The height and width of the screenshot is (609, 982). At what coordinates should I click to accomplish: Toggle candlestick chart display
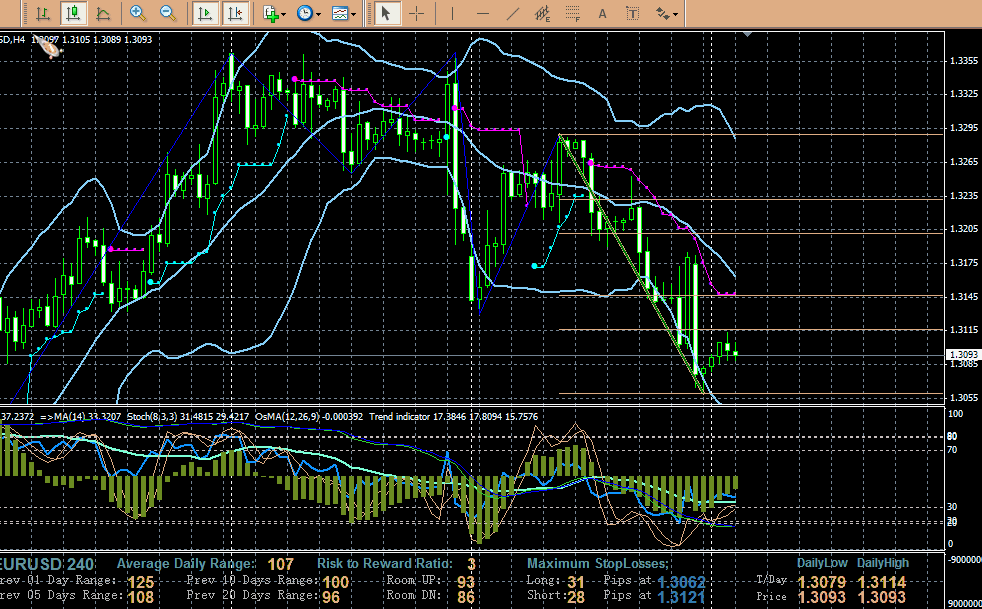click(72, 14)
